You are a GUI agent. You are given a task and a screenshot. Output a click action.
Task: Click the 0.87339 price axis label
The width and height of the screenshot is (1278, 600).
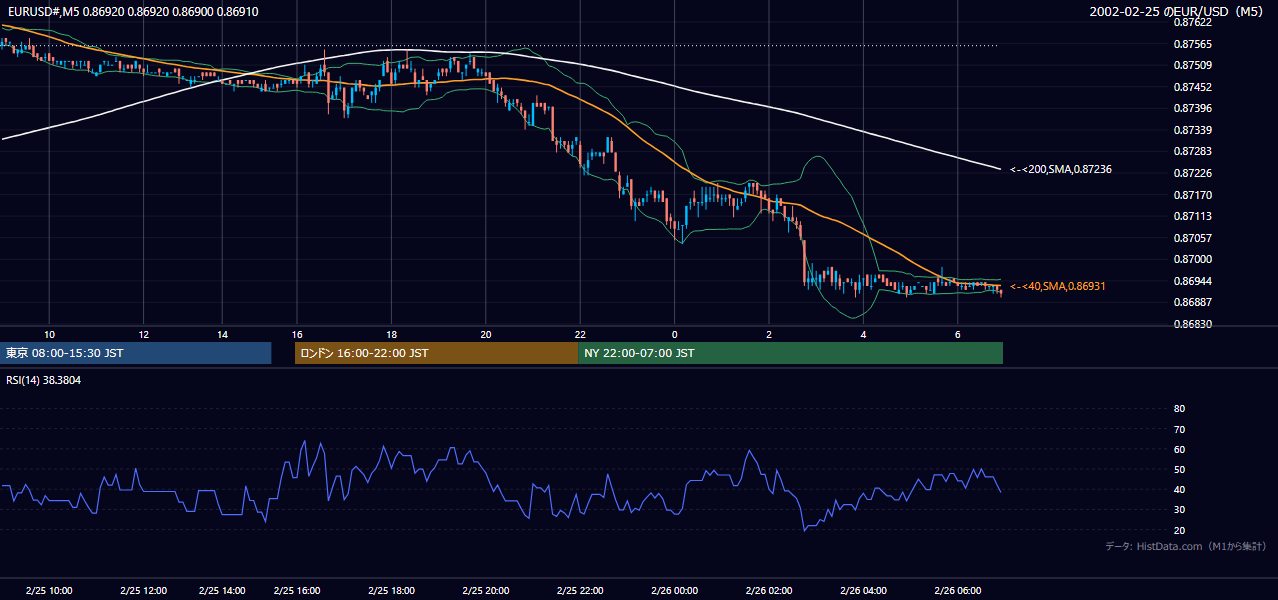tap(1192, 130)
